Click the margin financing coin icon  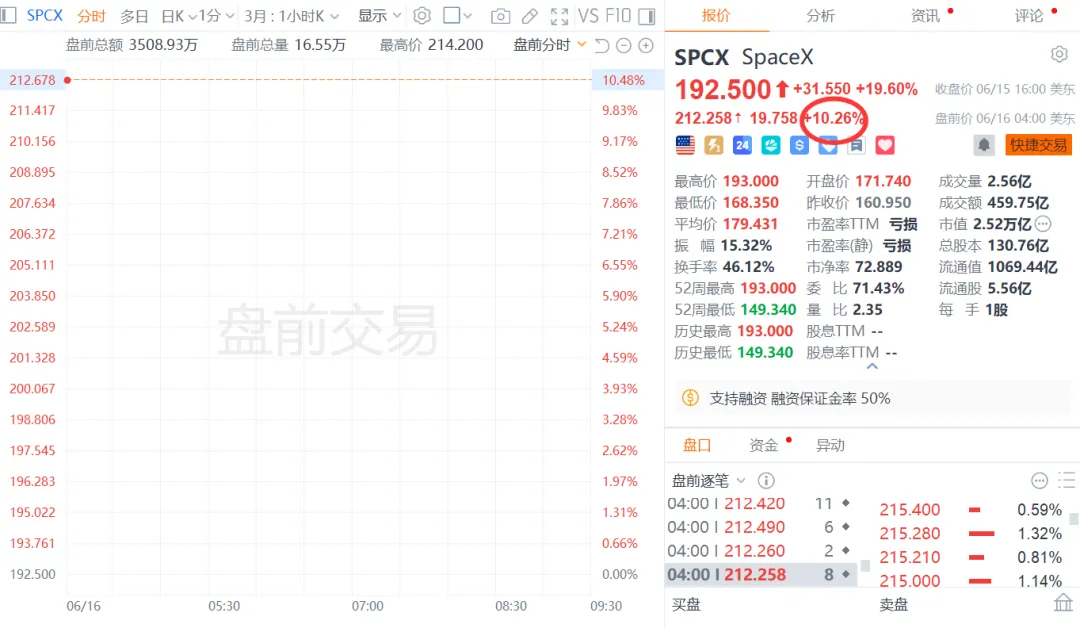click(x=690, y=398)
